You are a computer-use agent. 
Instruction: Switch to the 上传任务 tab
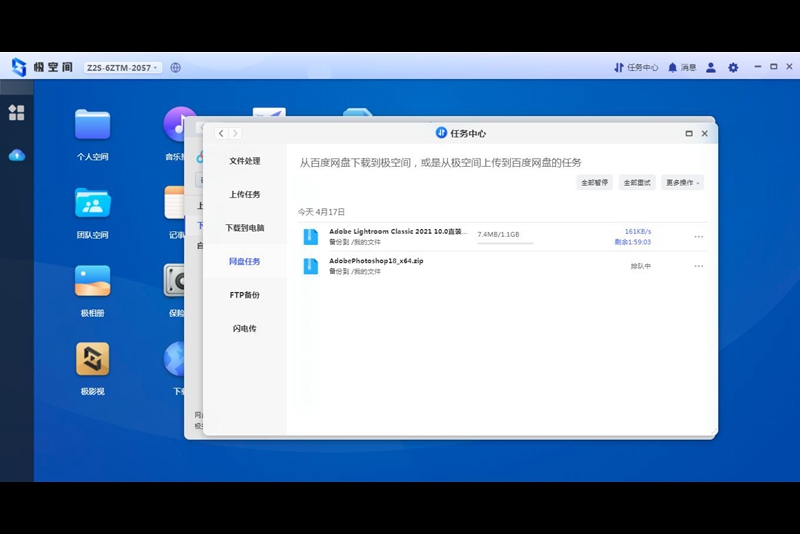[x=245, y=194]
